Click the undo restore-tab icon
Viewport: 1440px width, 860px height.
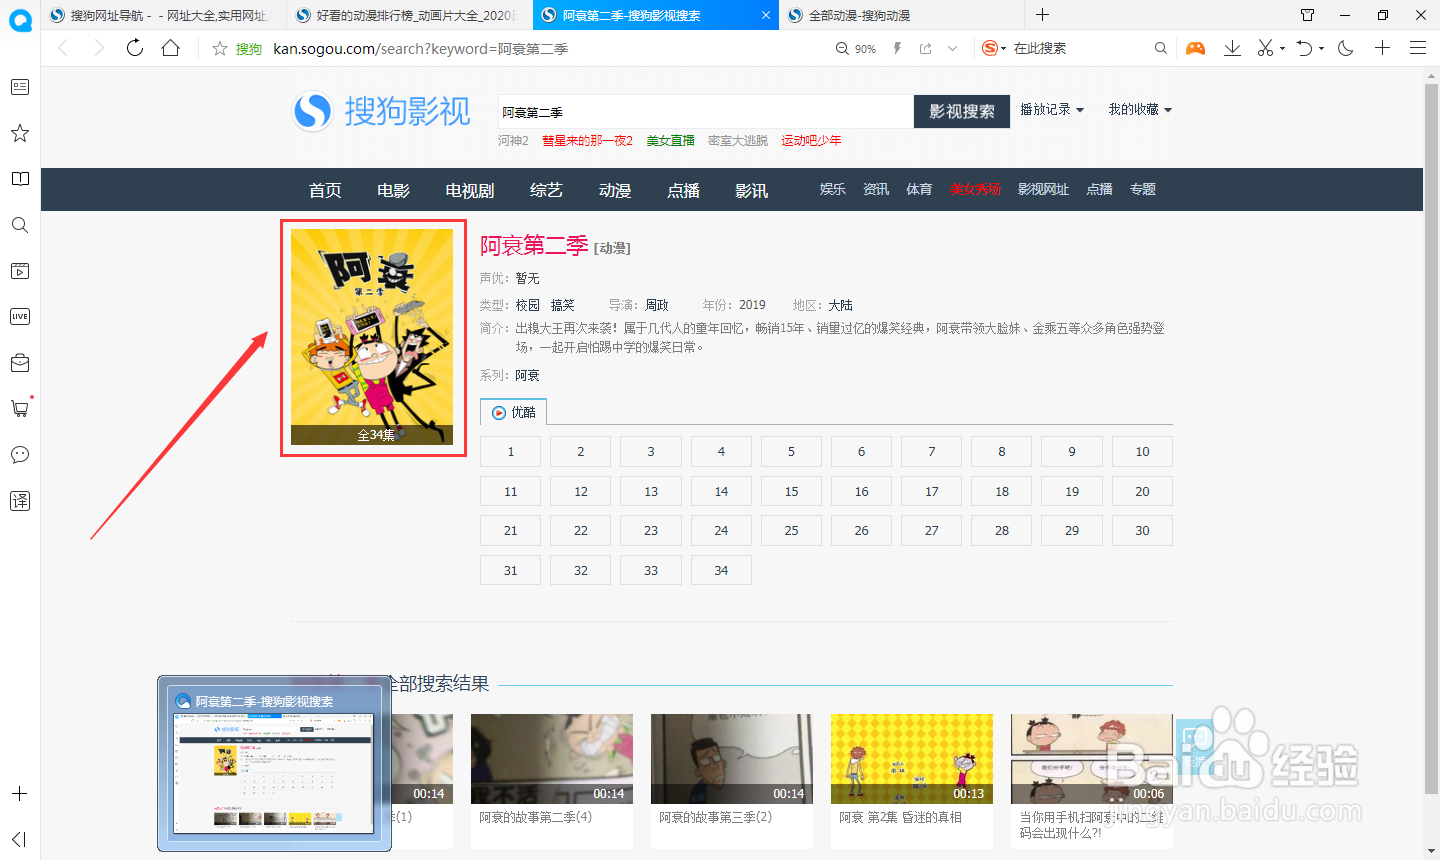[1304, 48]
